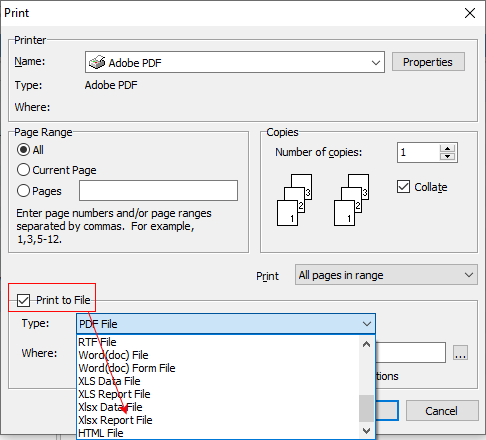Click the list scrollbar up arrow
This screenshot has height=440, width=486.
tap(366, 344)
